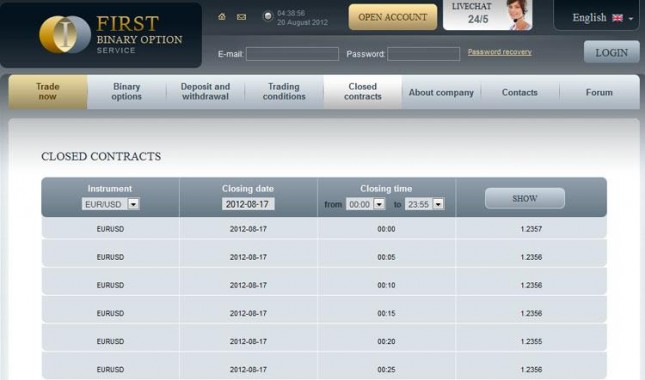645x380 pixels.
Task: Open the envelope mail icon
Action: coord(241,17)
